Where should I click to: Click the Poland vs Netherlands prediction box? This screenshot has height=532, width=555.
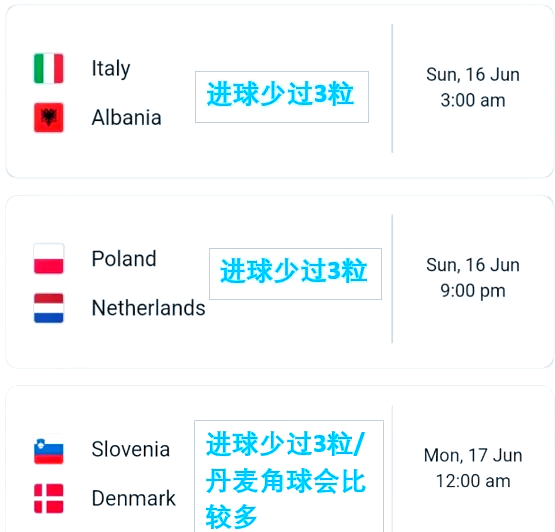click(x=295, y=274)
